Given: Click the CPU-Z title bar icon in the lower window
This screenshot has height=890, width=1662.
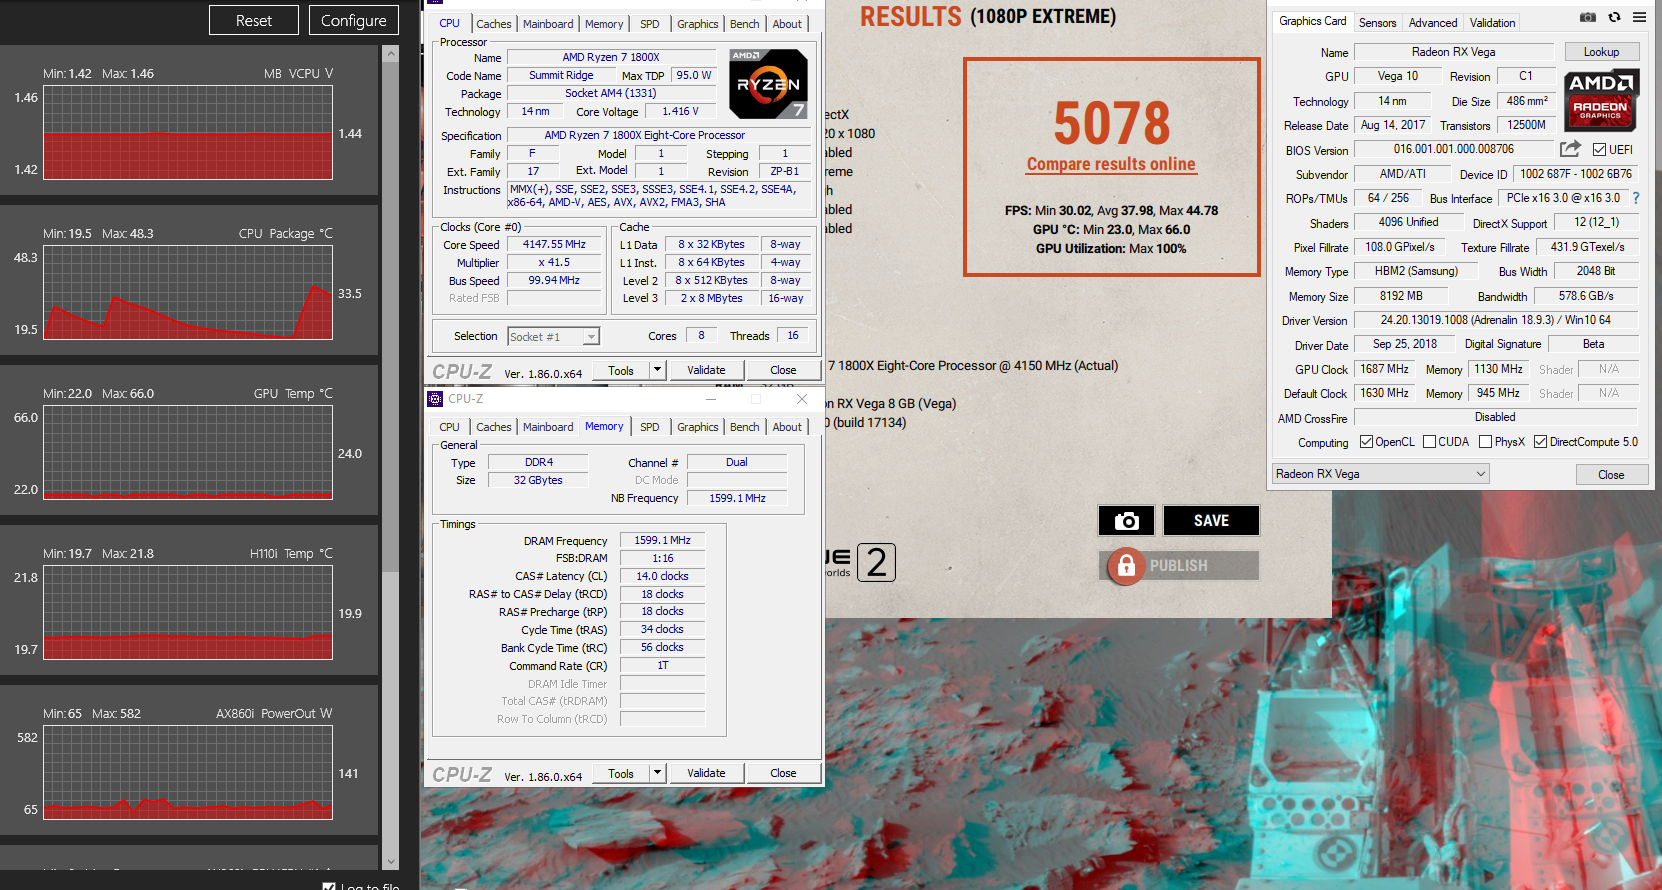Looking at the screenshot, I should coord(435,399).
